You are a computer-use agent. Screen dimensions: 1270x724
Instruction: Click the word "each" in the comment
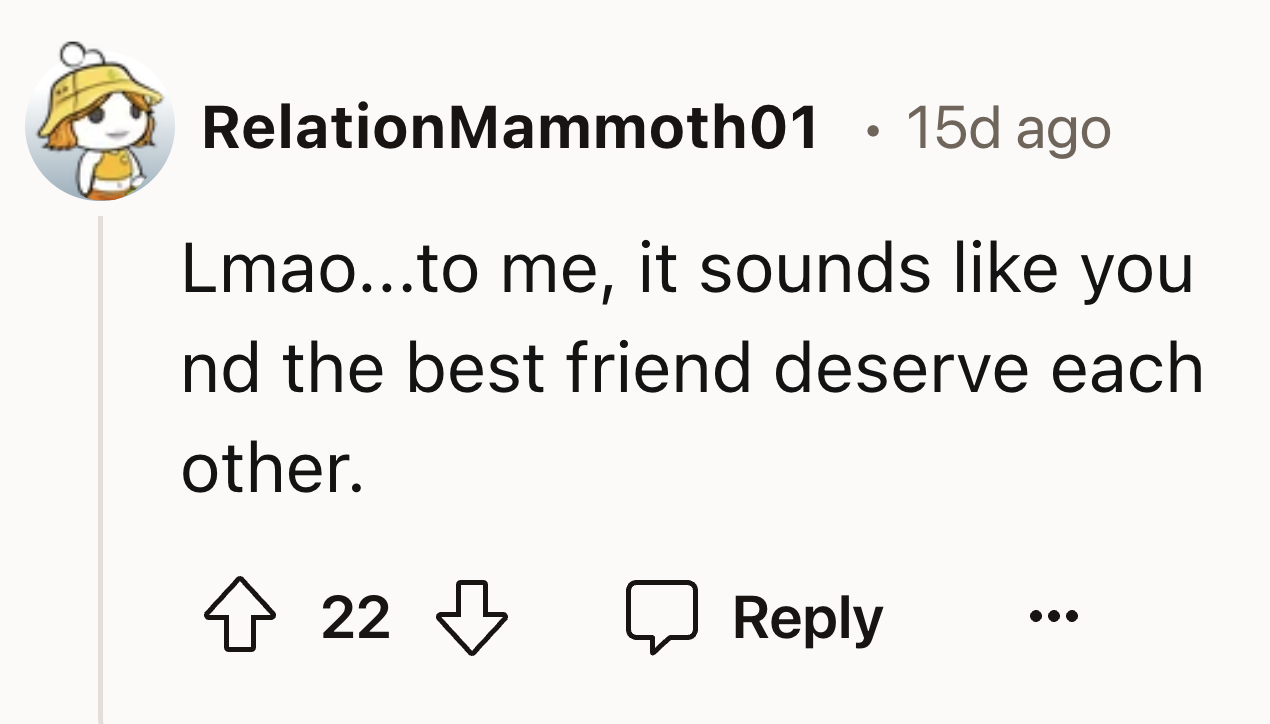click(x=1128, y=368)
